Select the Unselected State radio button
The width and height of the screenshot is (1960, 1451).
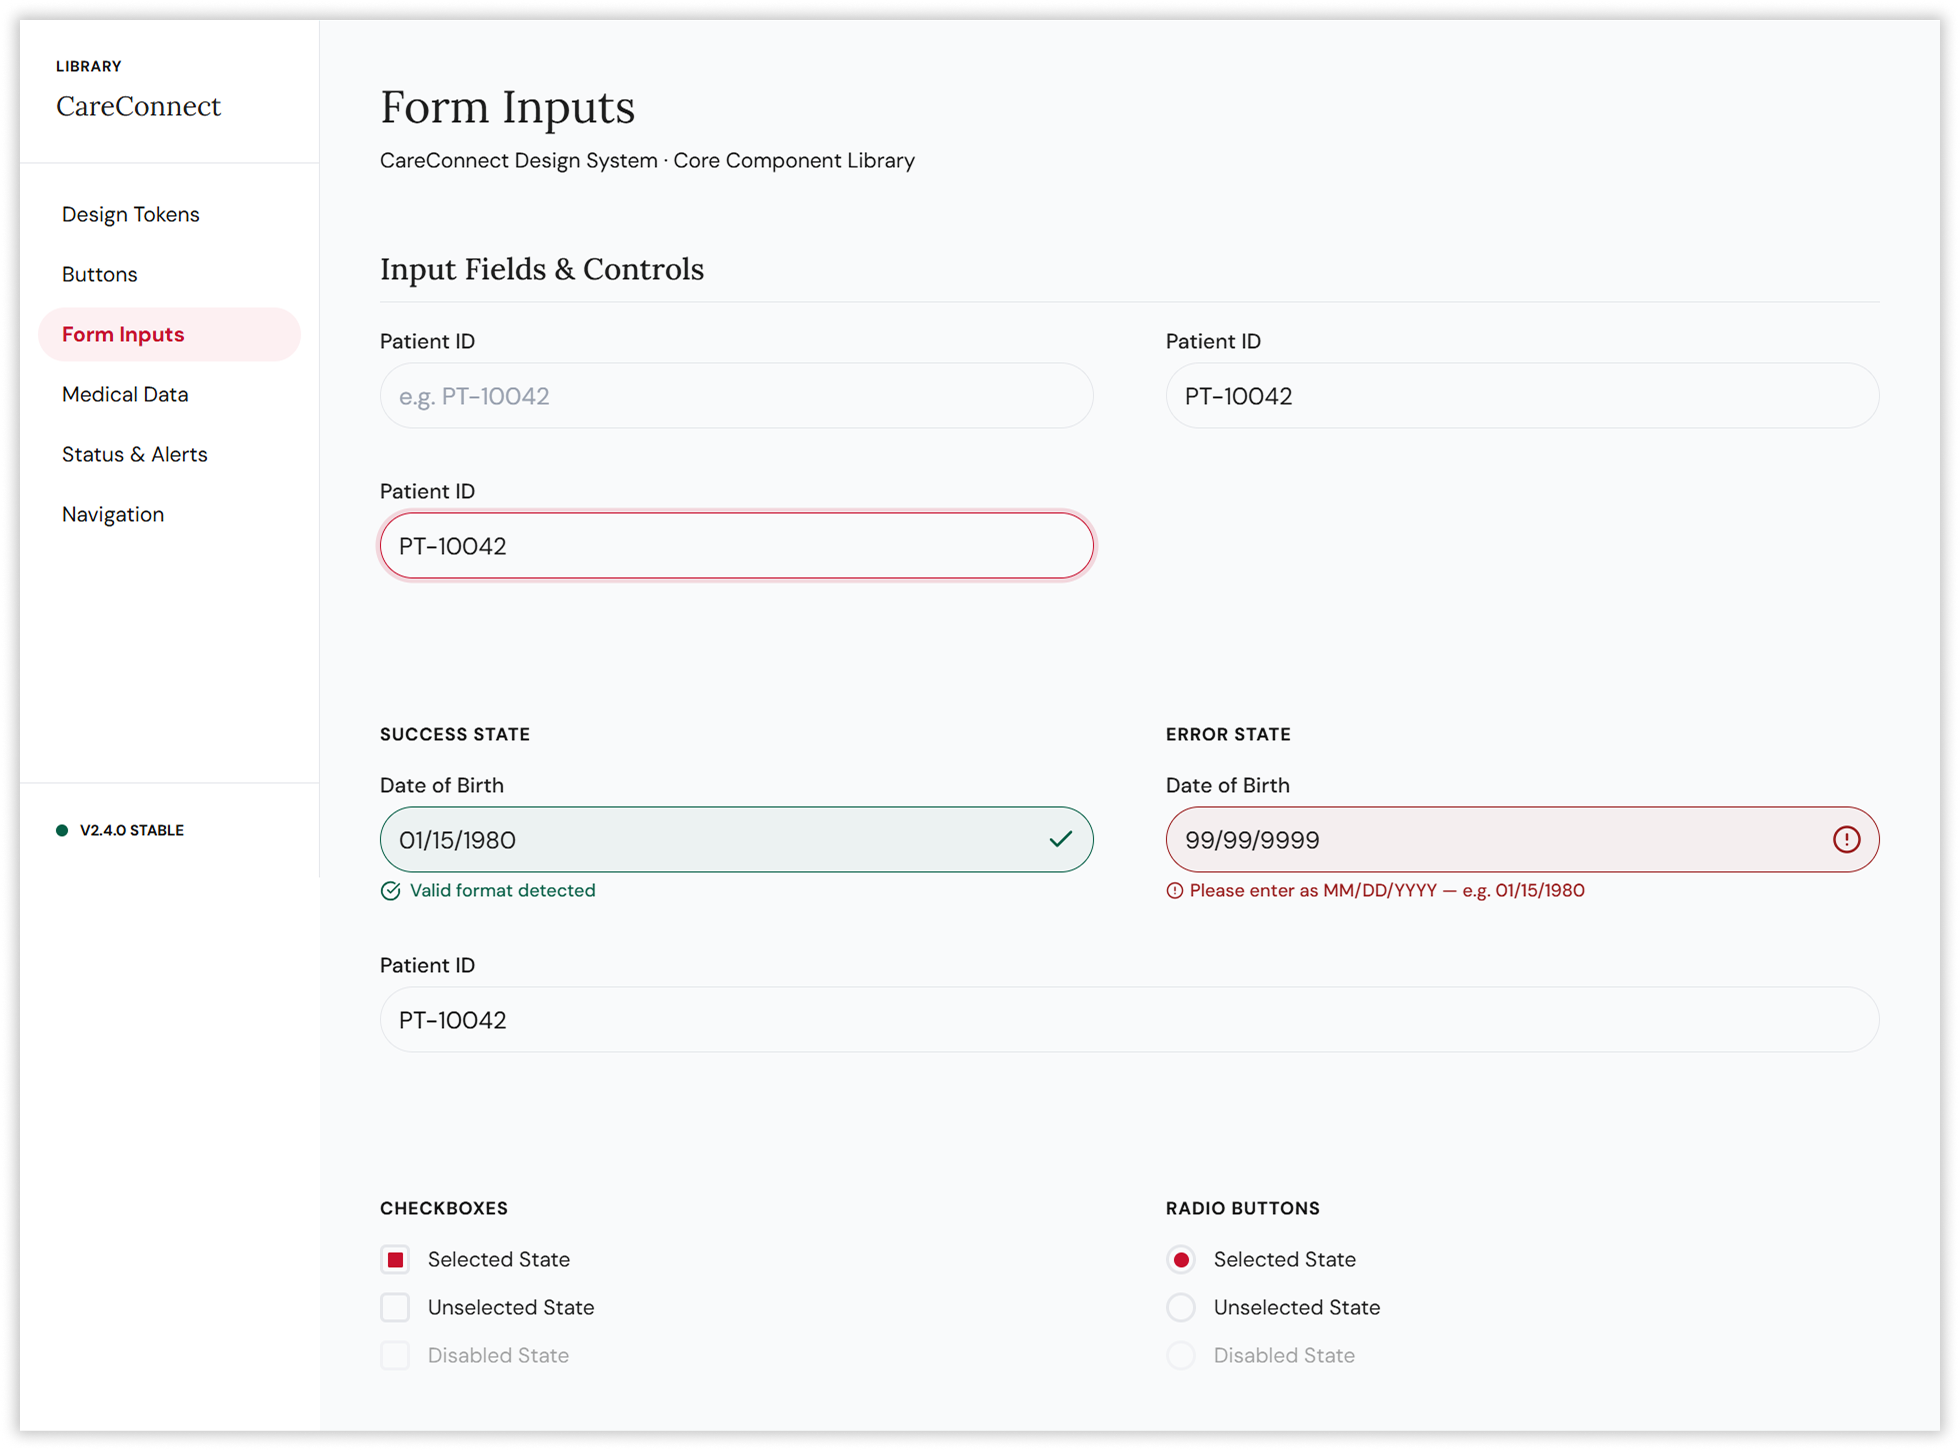point(1181,1307)
